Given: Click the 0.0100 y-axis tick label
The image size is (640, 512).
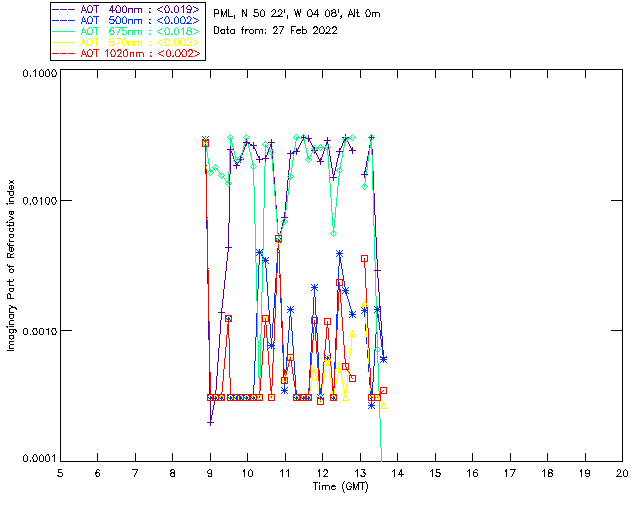Looking at the screenshot, I should (37, 202).
